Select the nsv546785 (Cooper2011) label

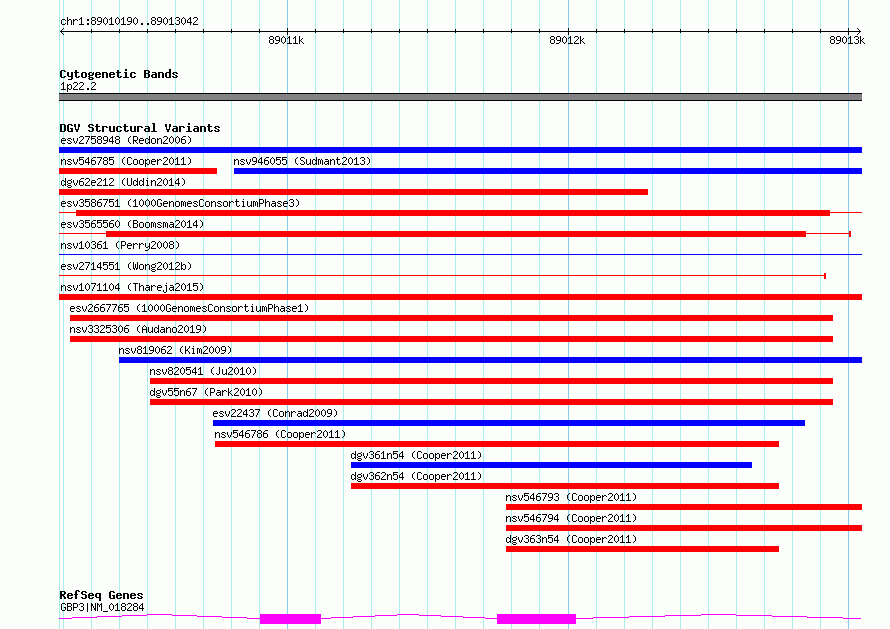click(126, 161)
